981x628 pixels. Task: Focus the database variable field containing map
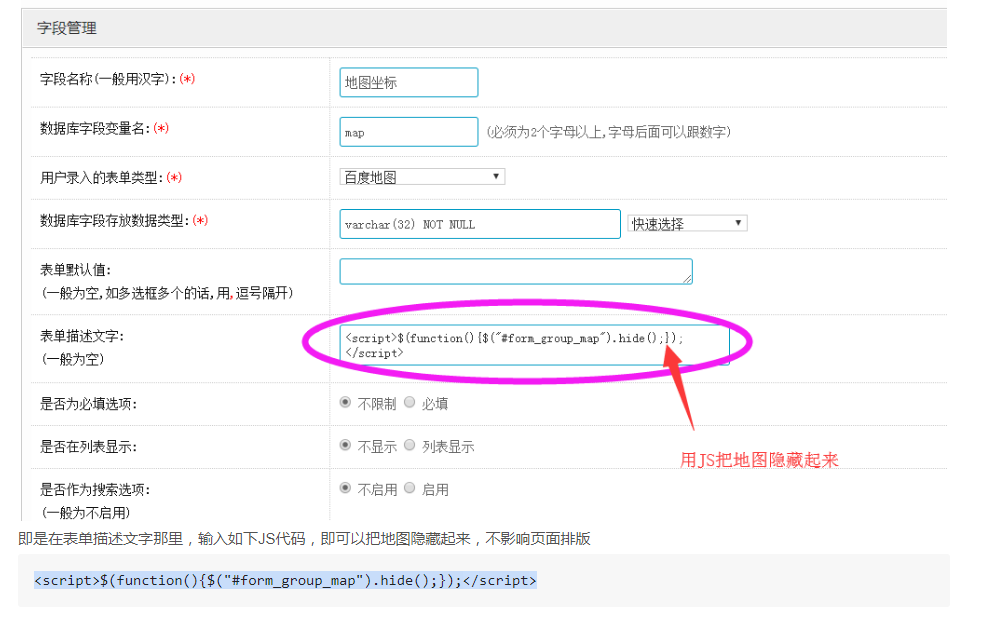pos(408,132)
